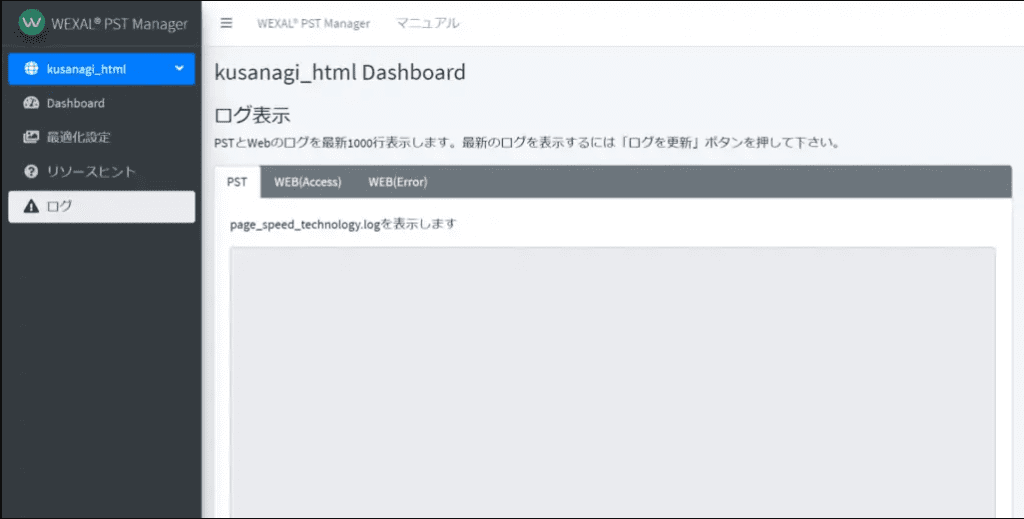Open 最適化設定 in the sidebar

[x=101, y=137]
